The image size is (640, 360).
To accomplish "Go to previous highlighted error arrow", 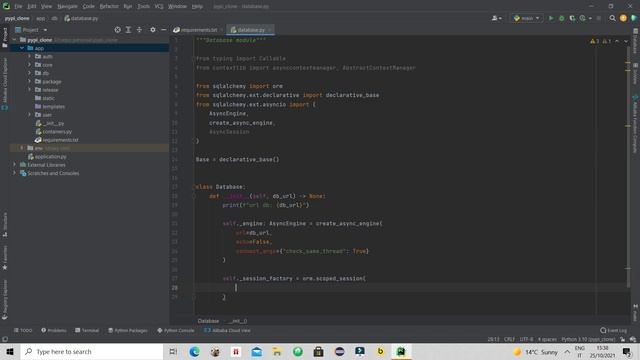I will tap(617, 41).
